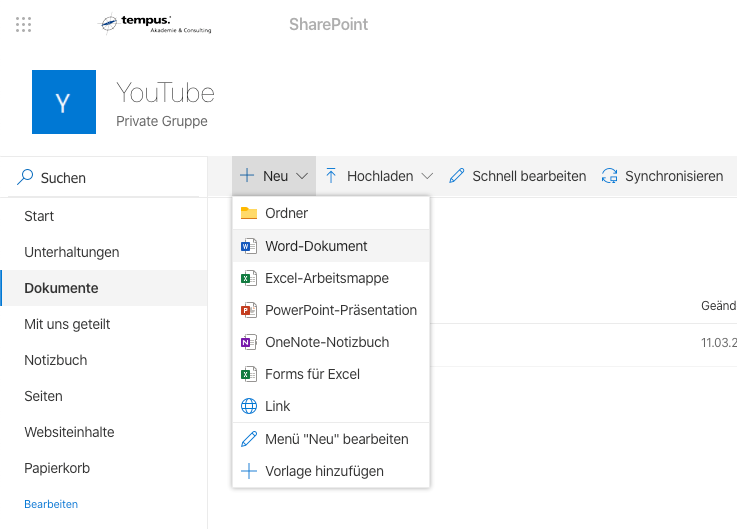Click the Excel-Arbeitsmappe icon
Image resolution: width=737 pixels, height=529 pixels.
(x=249, y=278)
